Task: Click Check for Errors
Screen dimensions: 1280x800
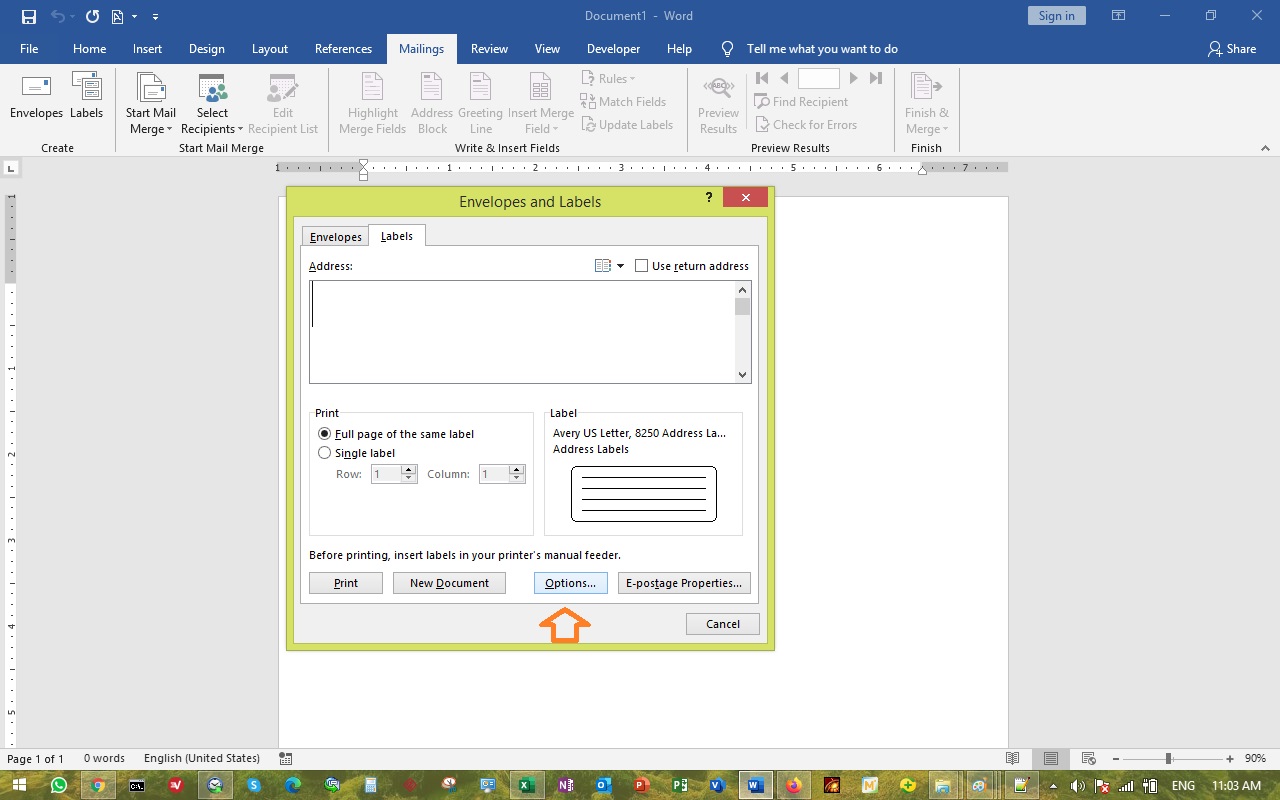Action: 805,124
